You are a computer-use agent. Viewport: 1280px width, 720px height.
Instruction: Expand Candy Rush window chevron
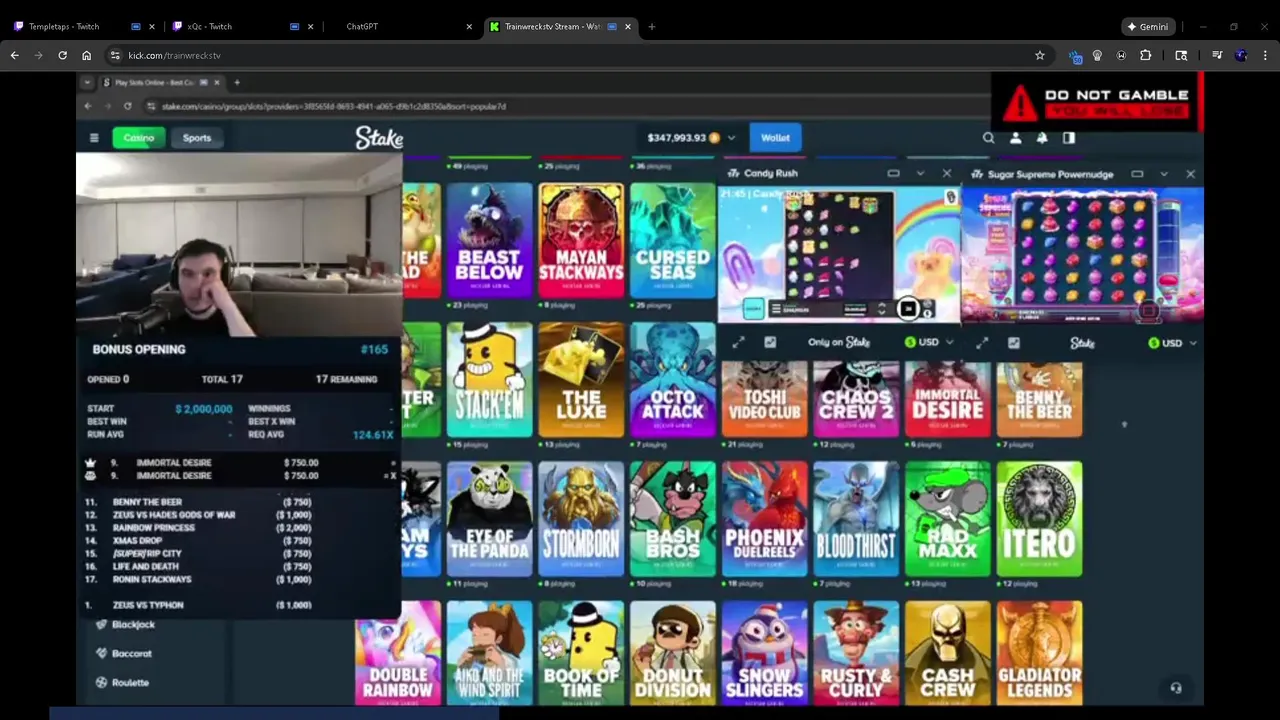(920, 174)
